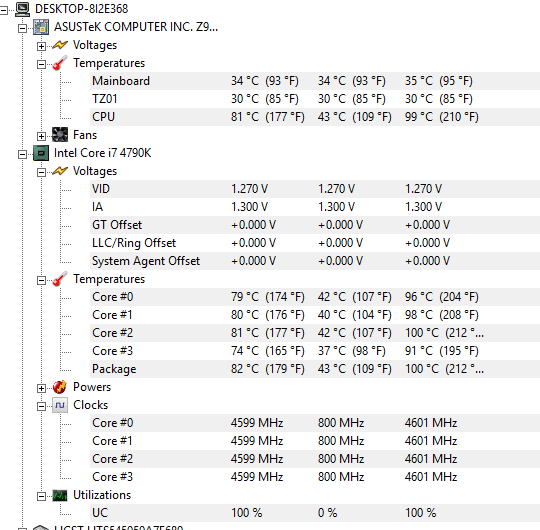This screenshot has height=530, width=540.
Task: Click the mainboard Temperatures thermometer icon
Action: pyautogui.click(x=60, y=63)
